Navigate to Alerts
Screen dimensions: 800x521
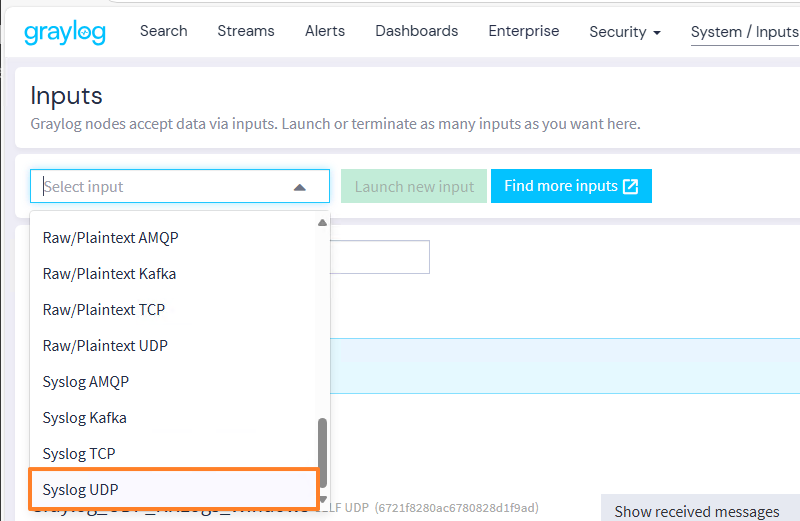click(x=325, y=31)
